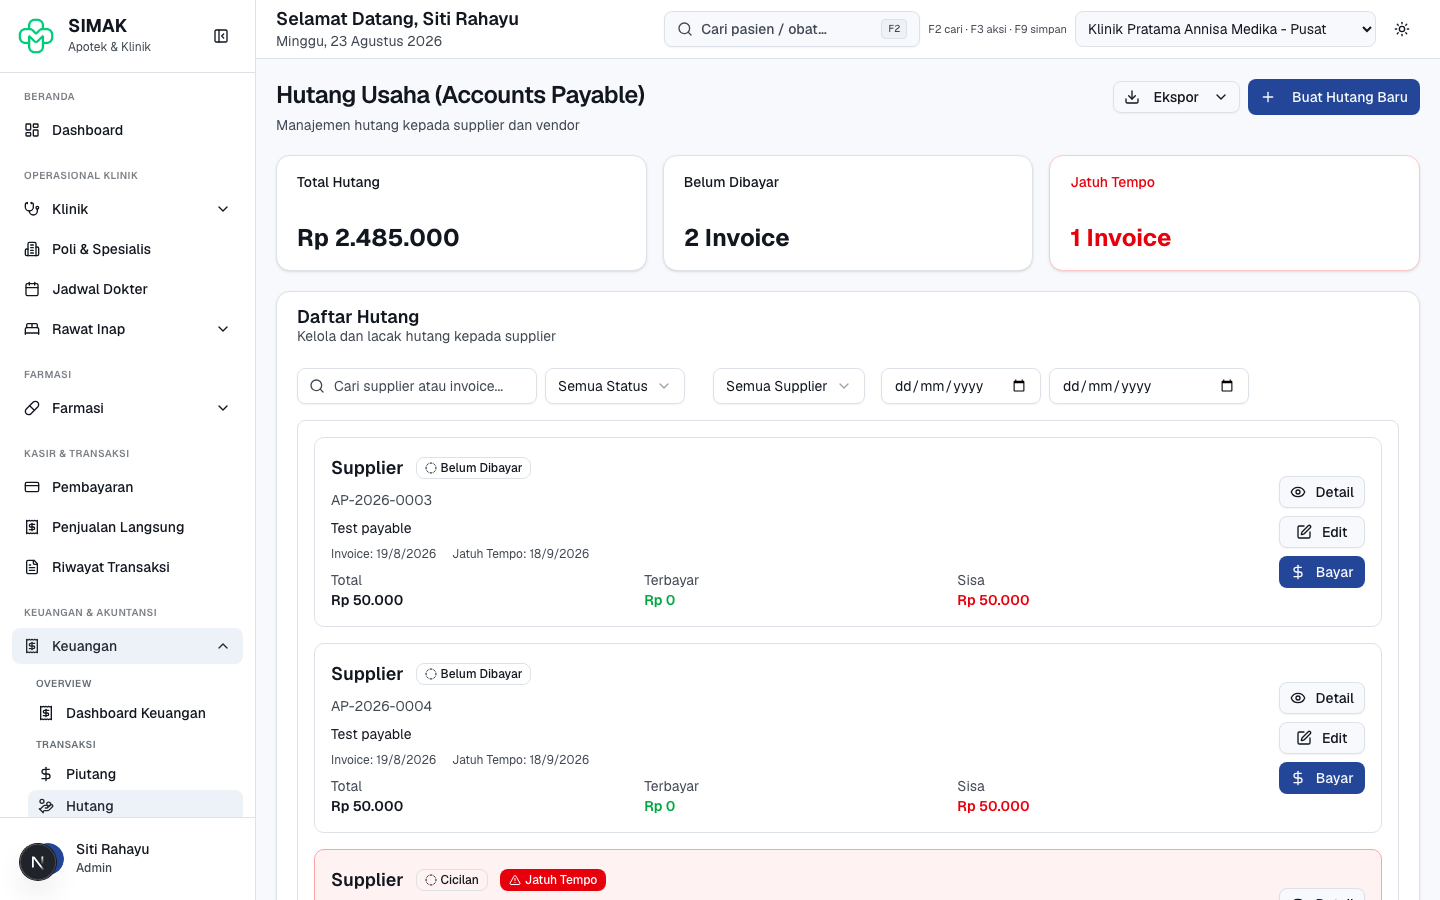Open the second date field calendar picker
1440x900 pixels.
pos(1227,386)
